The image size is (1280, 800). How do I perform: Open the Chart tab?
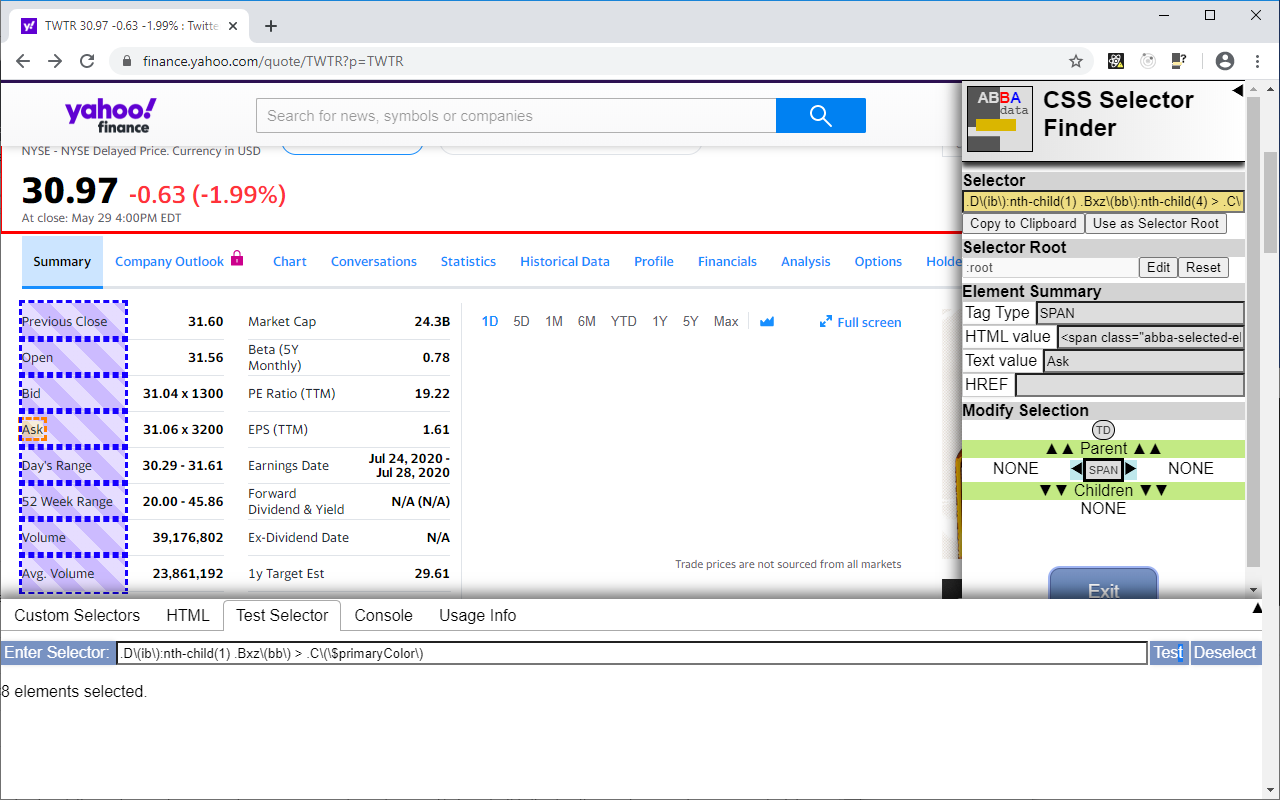click(x=290, y=261)
